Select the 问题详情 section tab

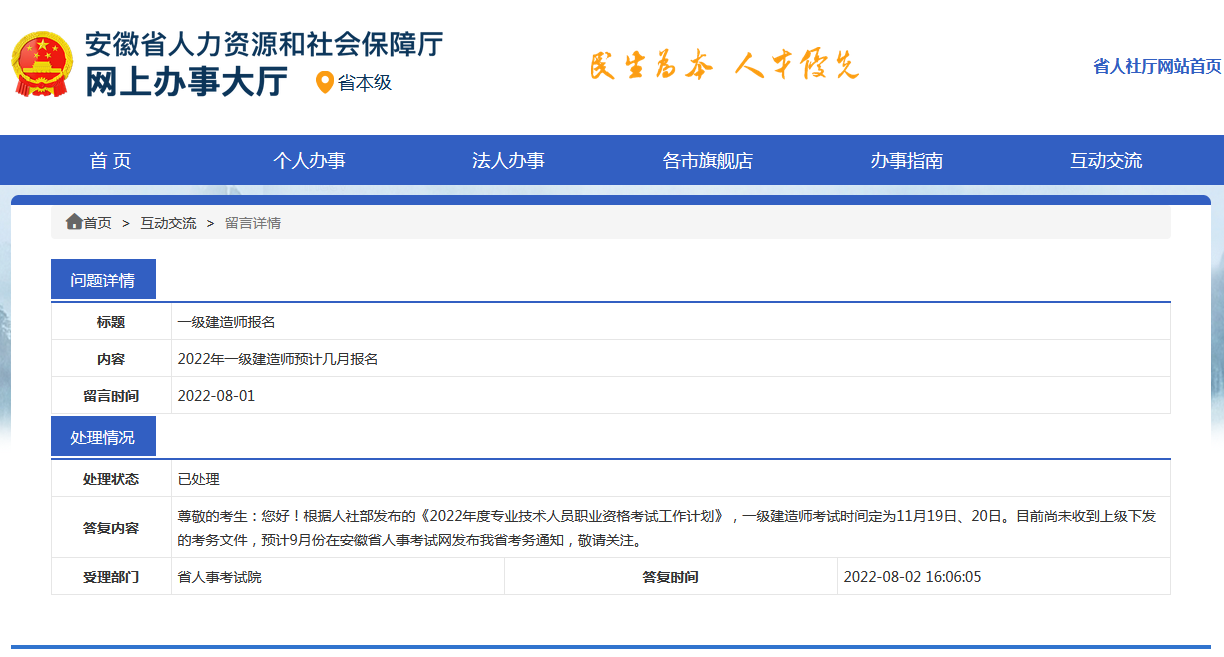click(103, 280)
